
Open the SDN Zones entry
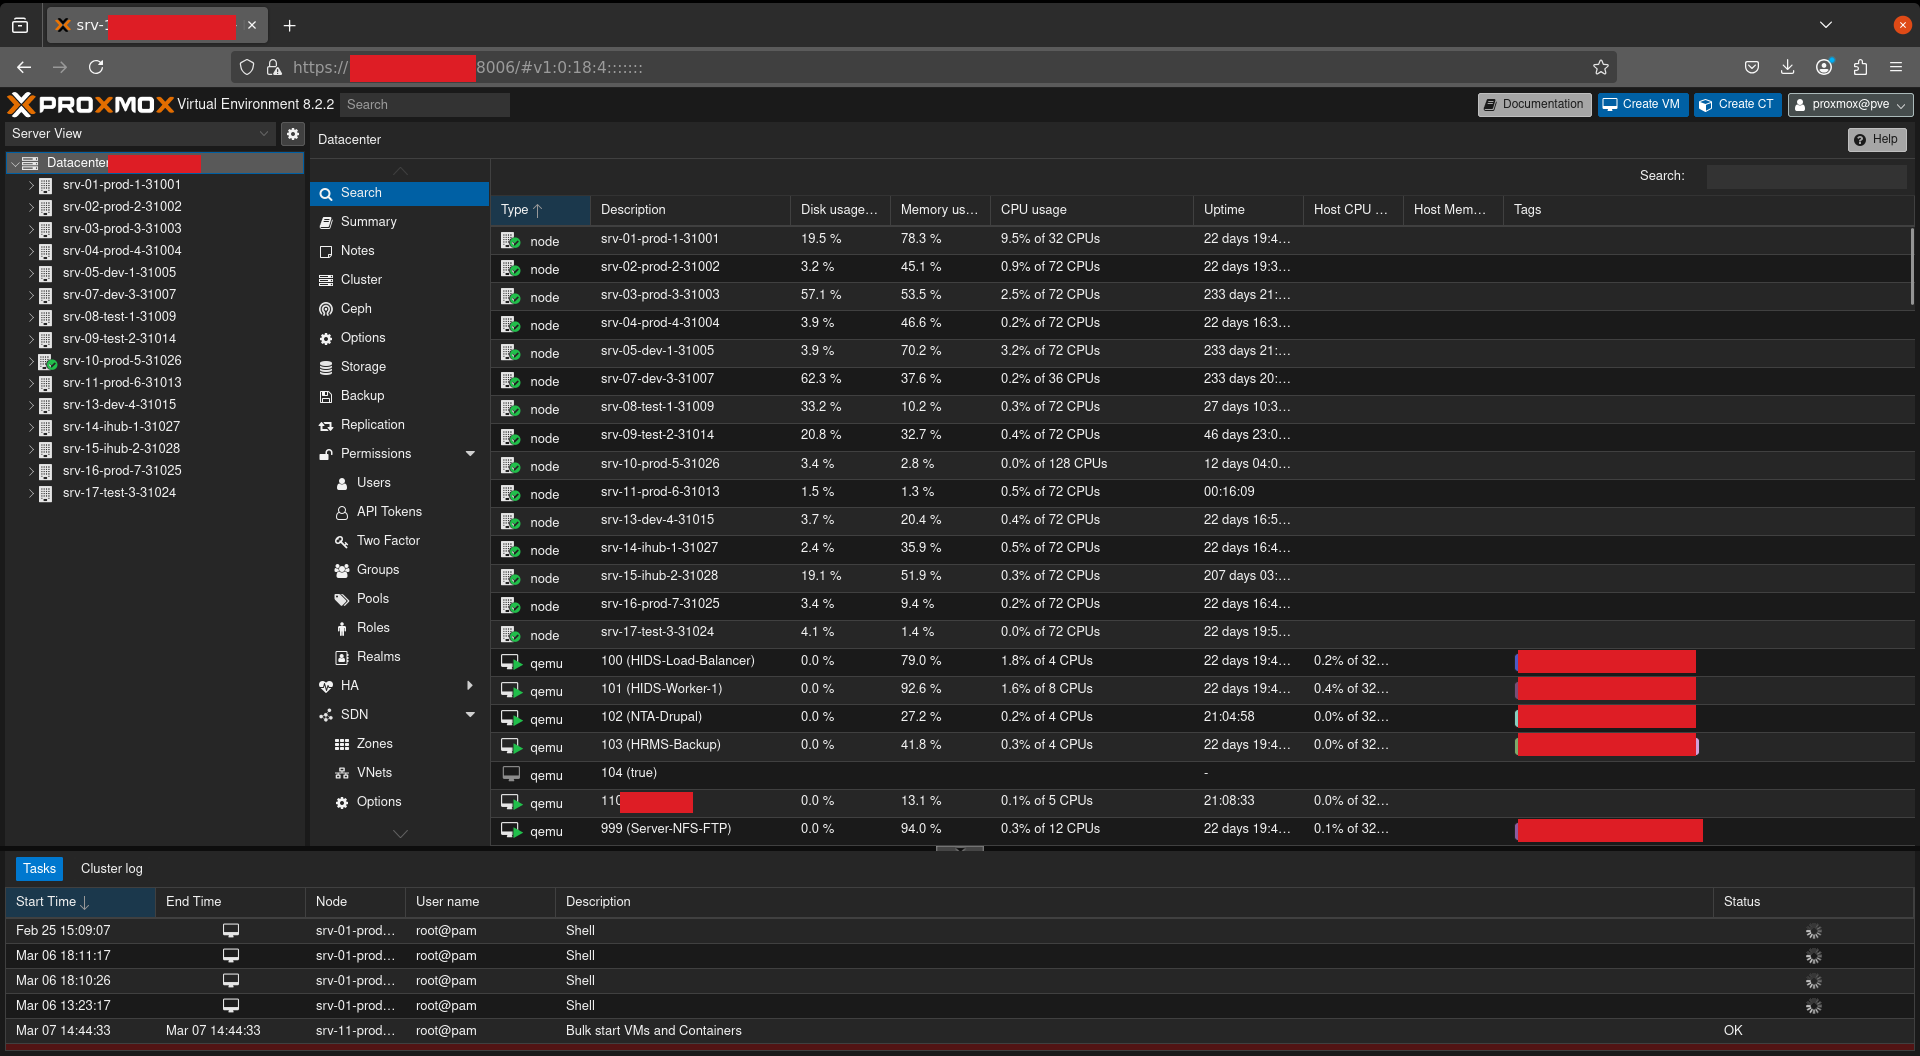click(399, 744)
